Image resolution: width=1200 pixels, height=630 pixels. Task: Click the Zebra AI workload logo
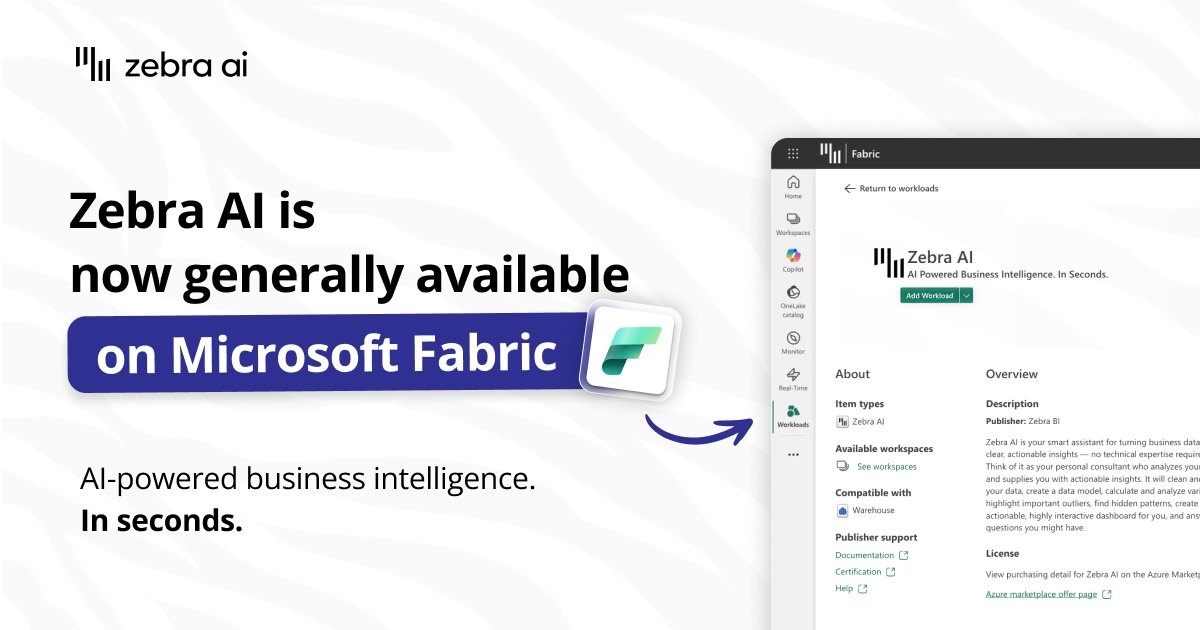click(888, 263)
